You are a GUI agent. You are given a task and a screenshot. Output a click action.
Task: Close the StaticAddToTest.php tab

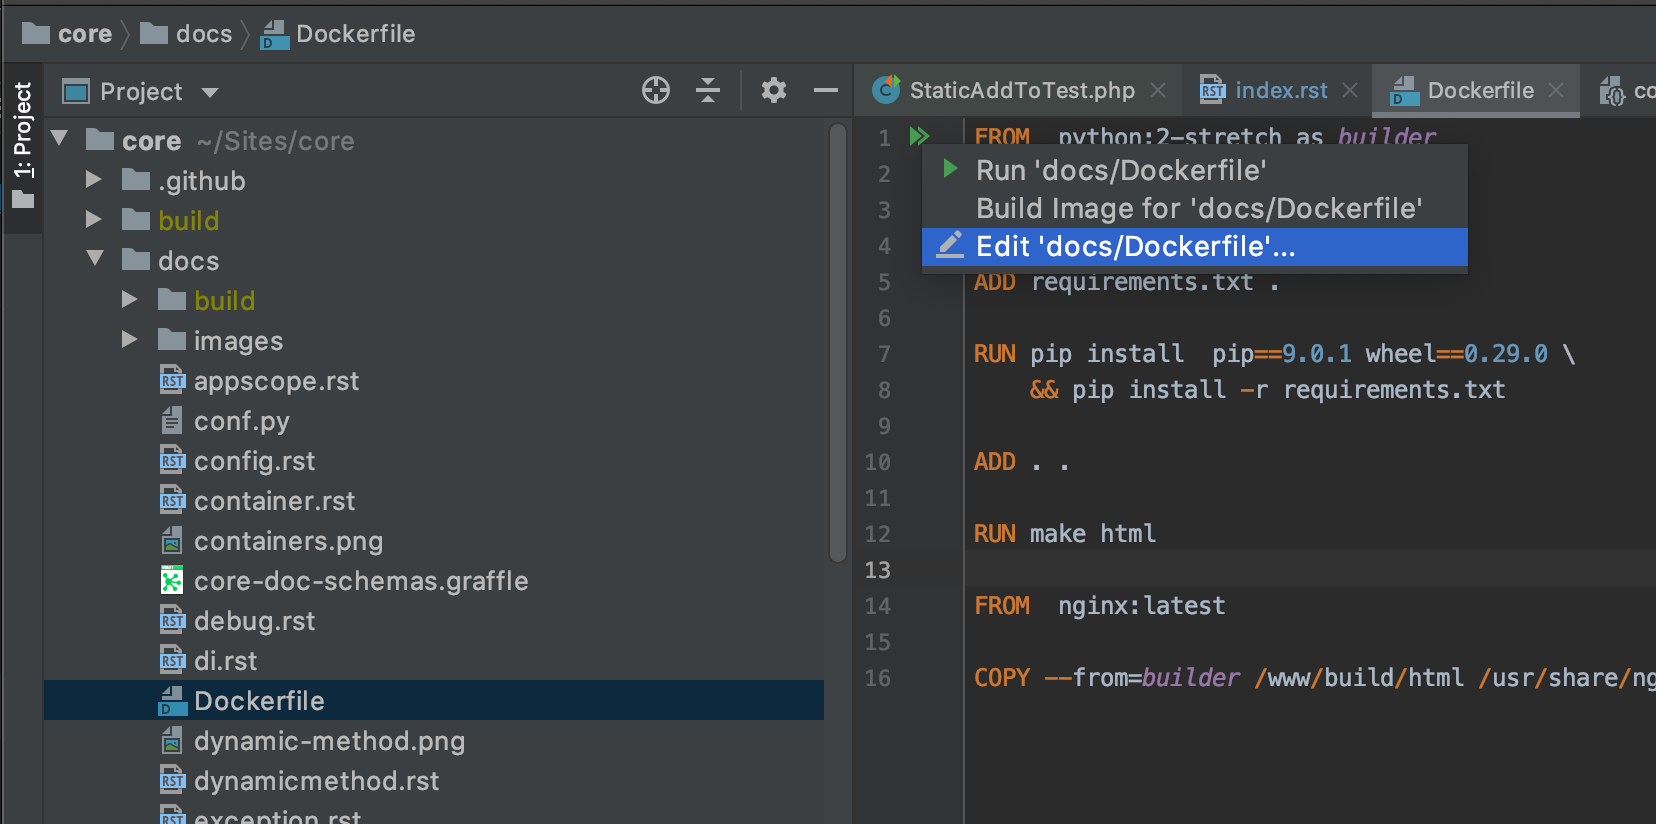pos(1158,90)
